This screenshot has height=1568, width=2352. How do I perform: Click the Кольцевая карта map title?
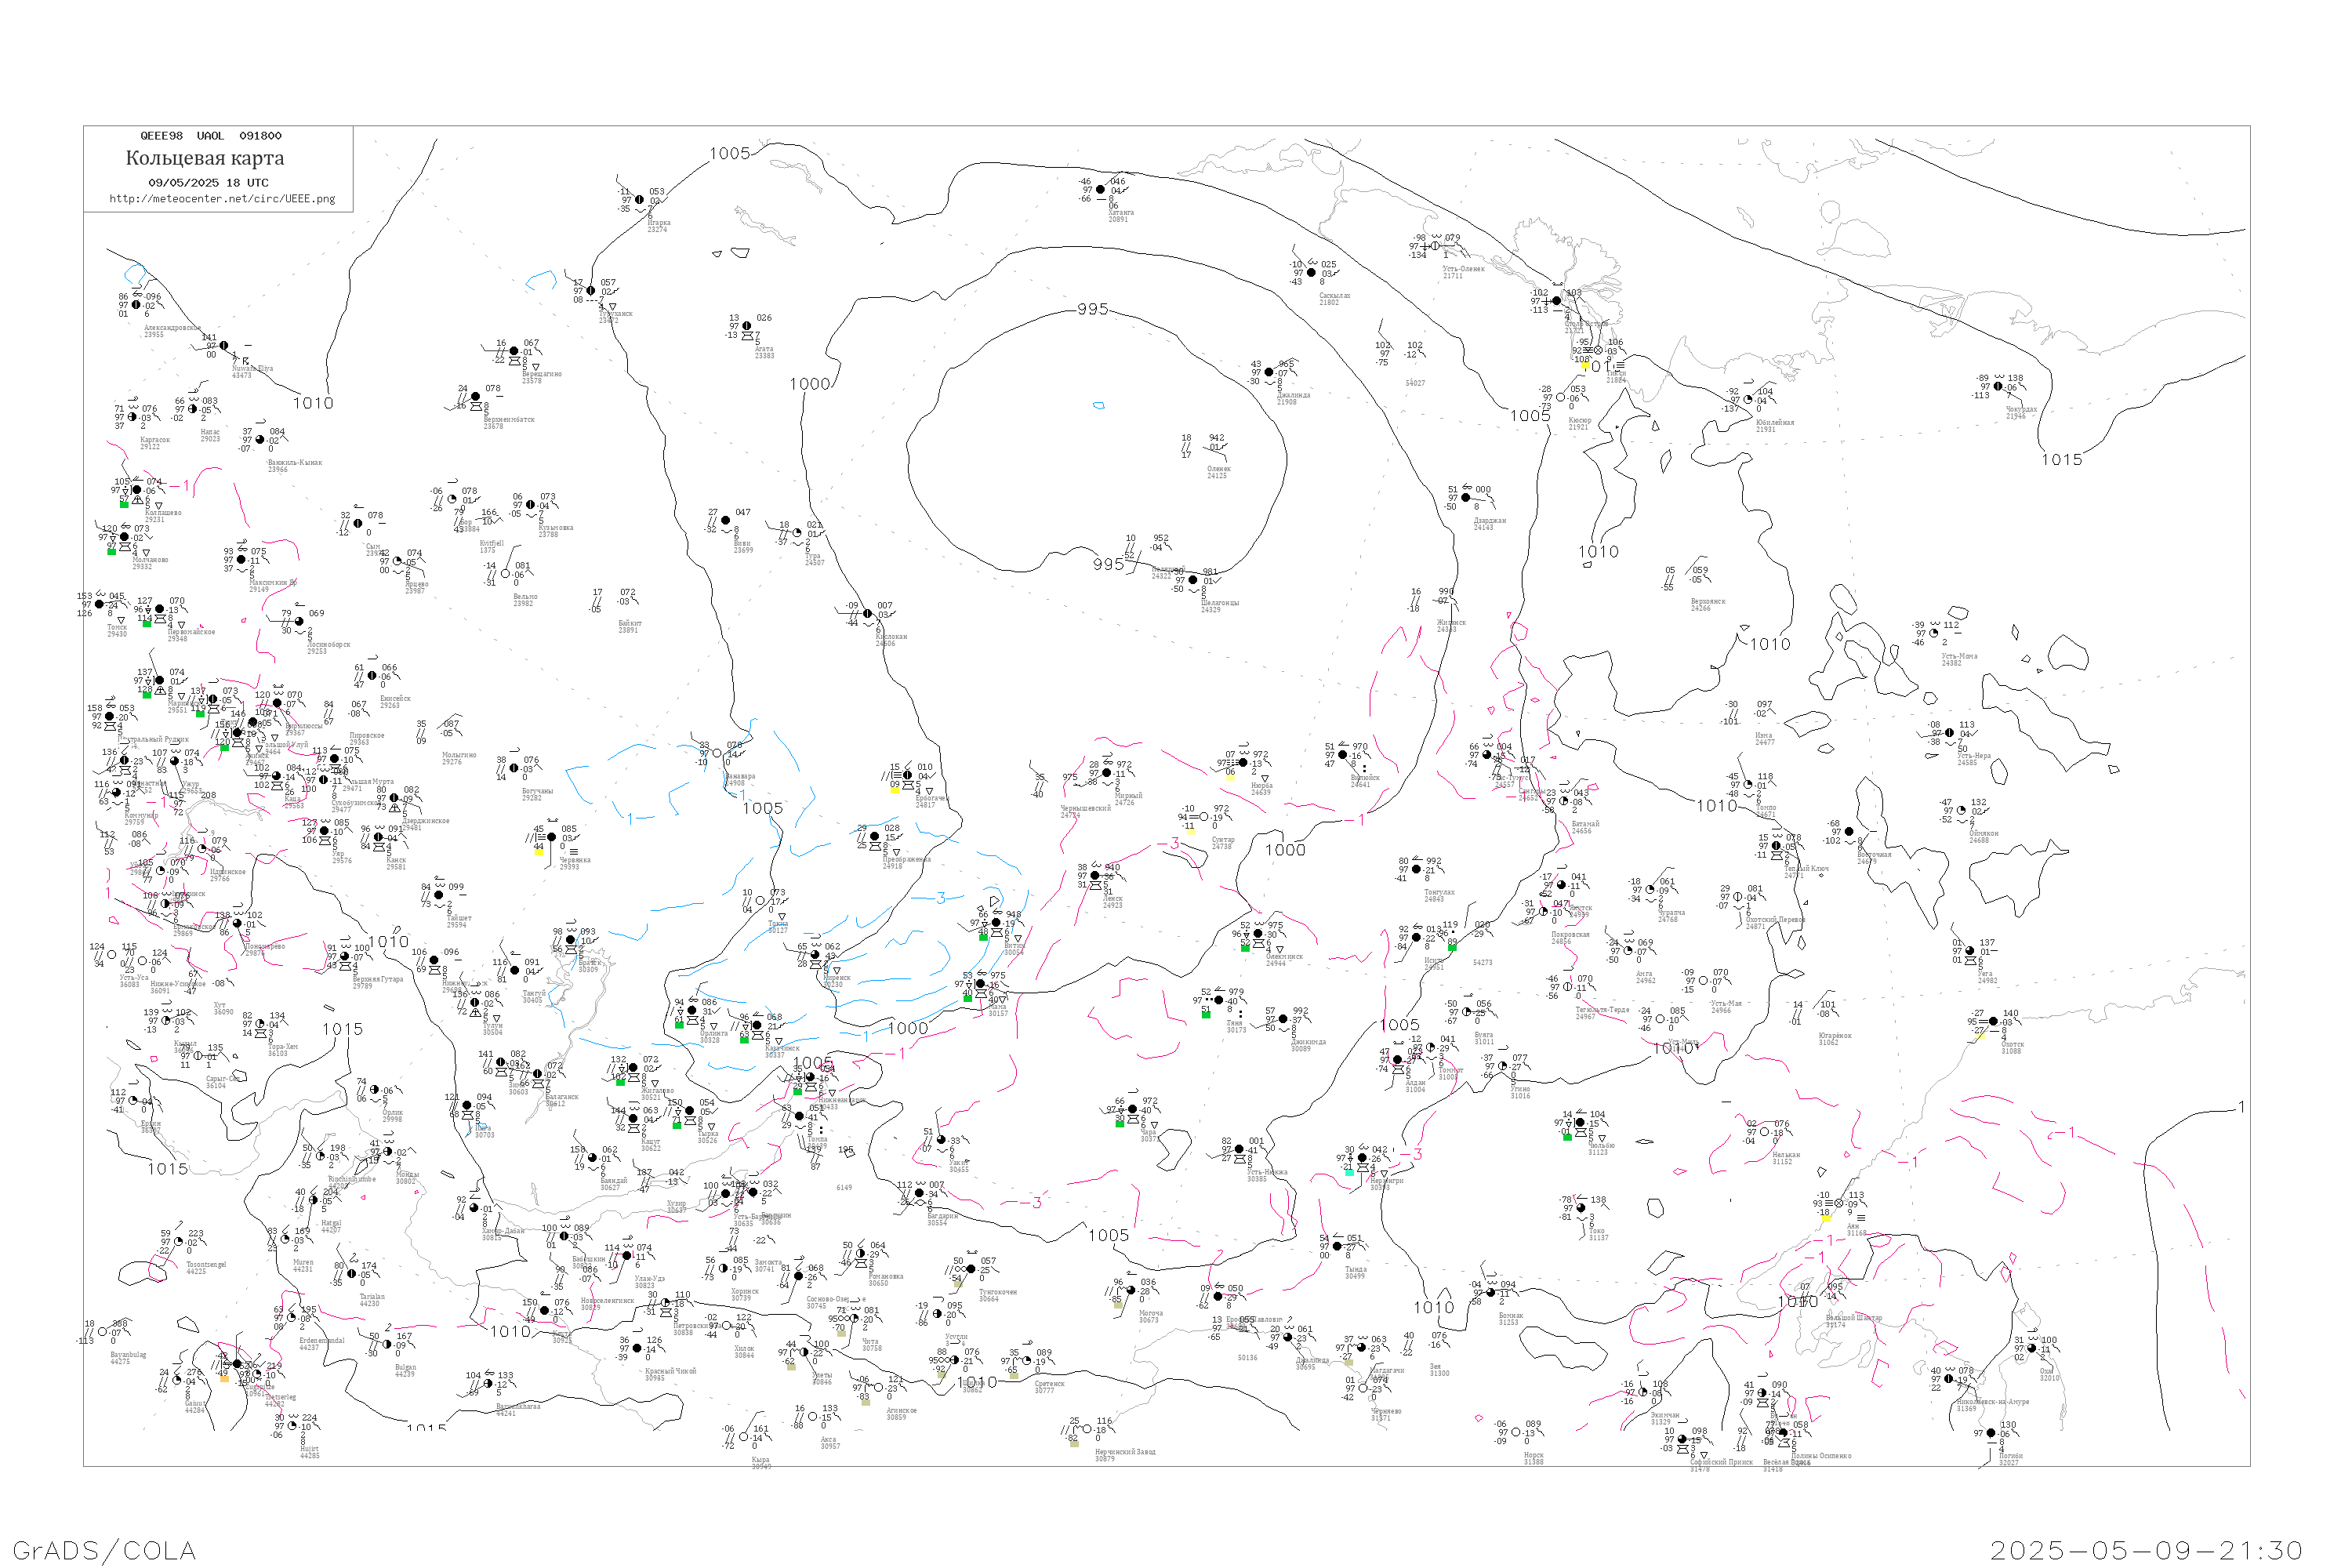tap(205, 158)
